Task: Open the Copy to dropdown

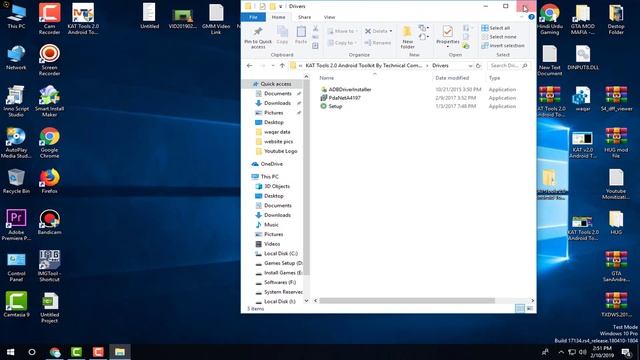Action: tap(342, 42)
